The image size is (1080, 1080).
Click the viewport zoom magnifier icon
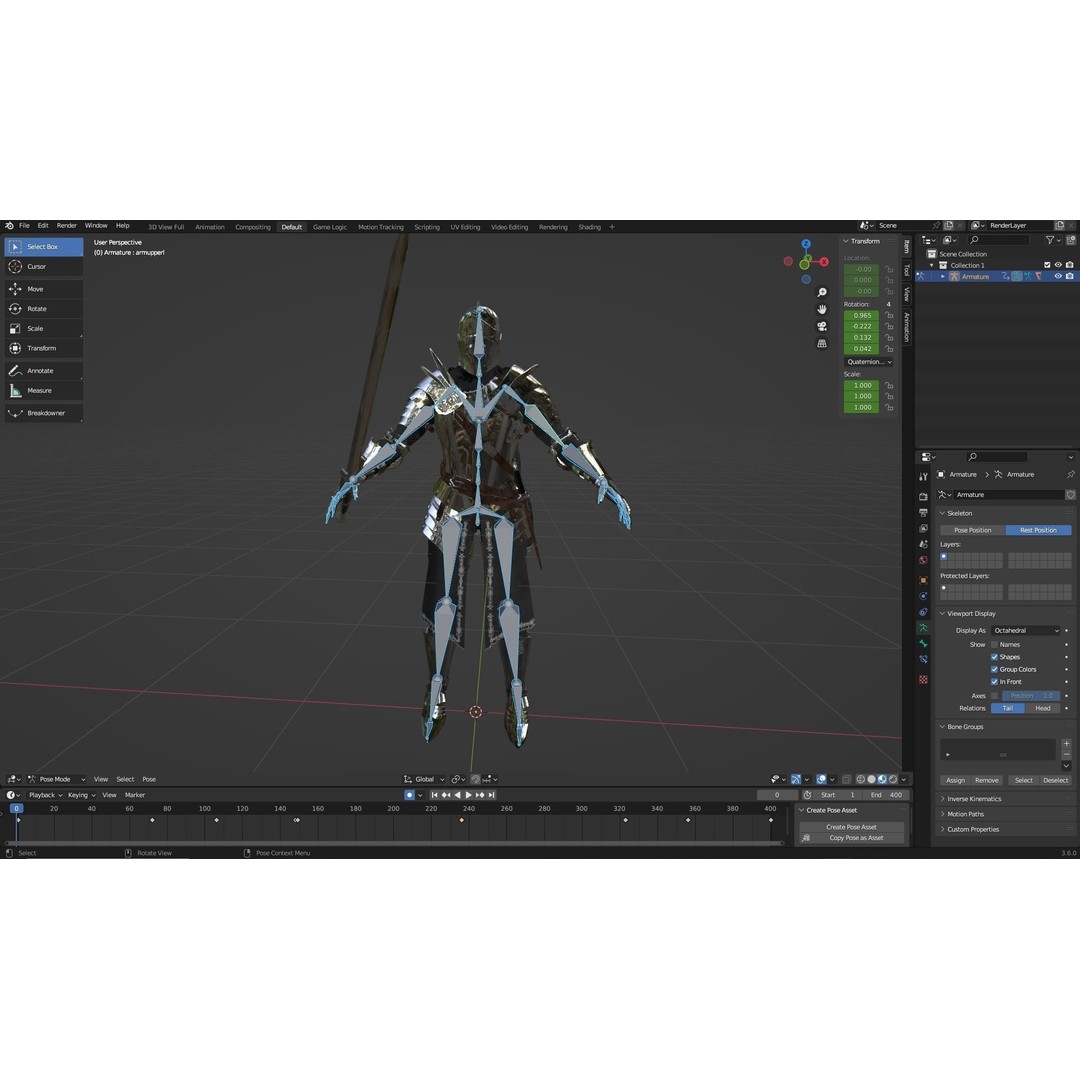[x=822, y=293]
